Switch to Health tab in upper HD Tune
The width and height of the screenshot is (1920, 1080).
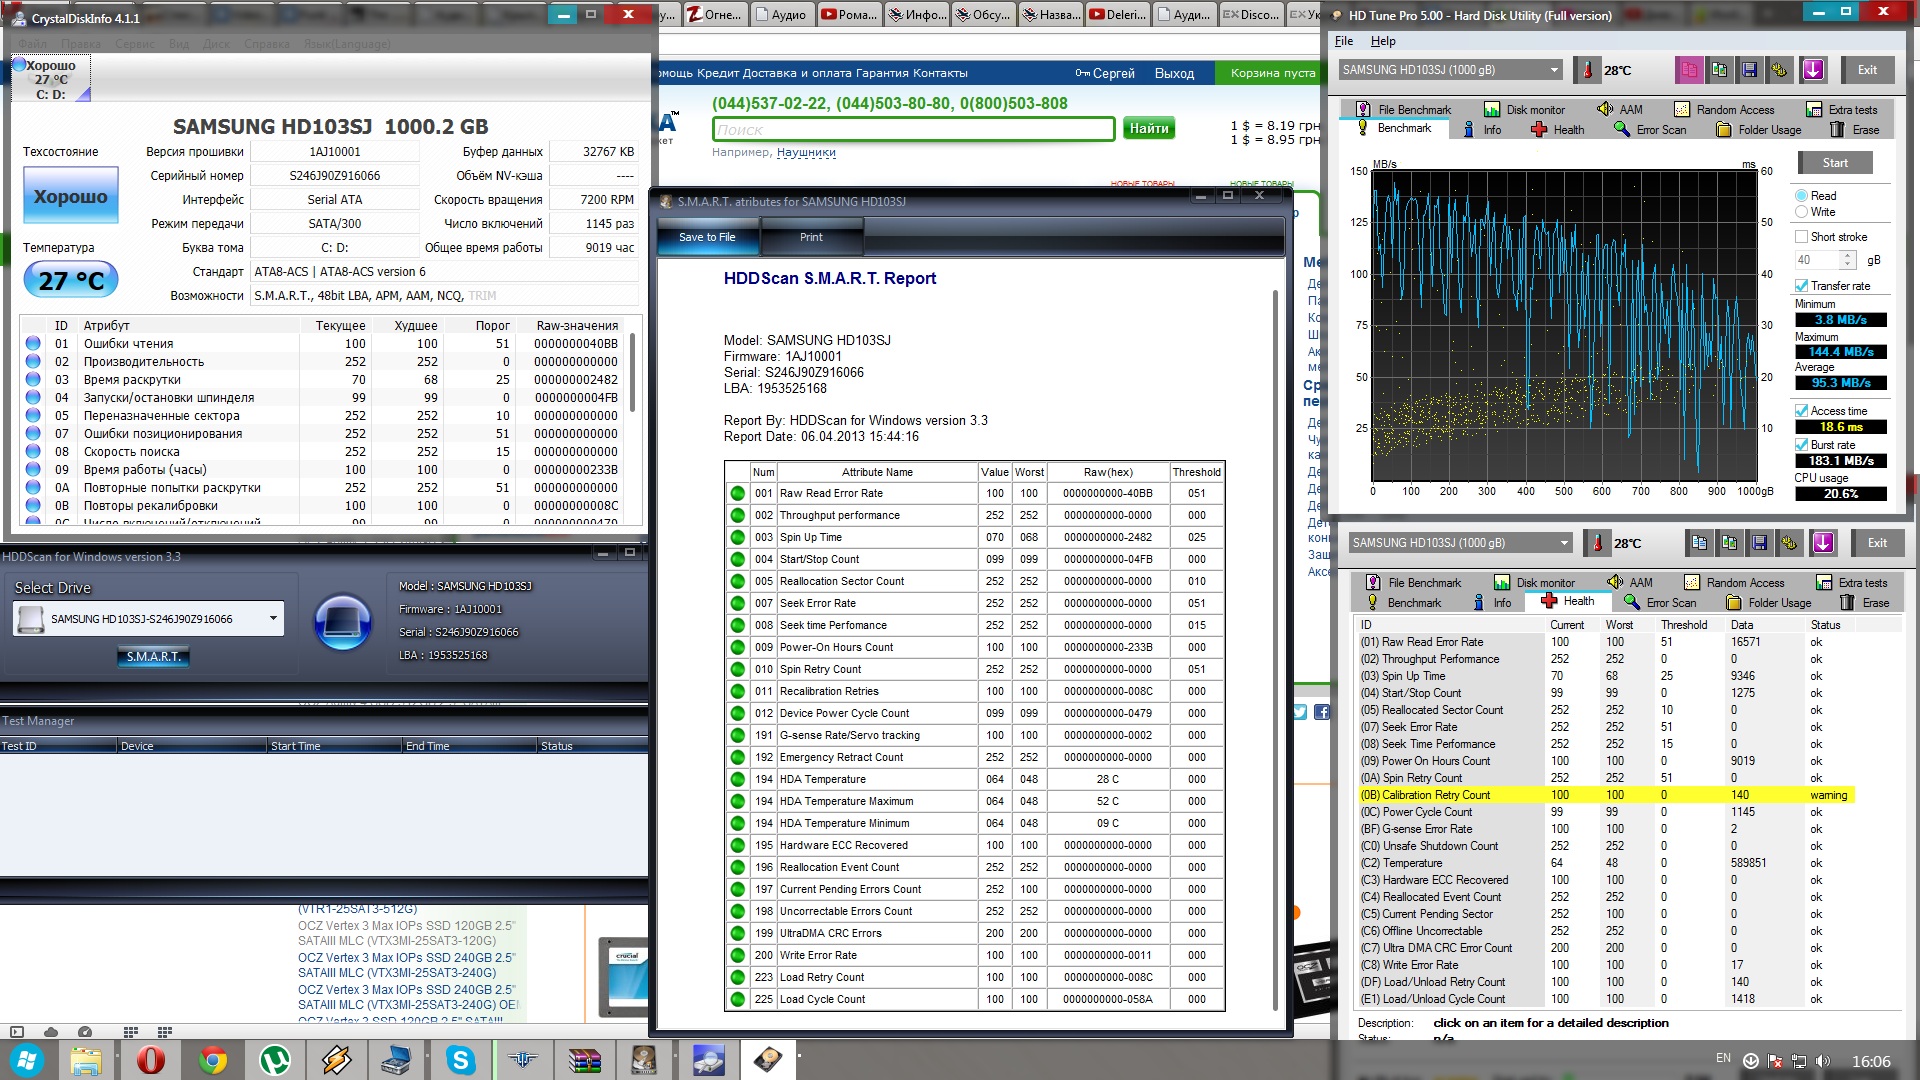tap(1556, 130)
